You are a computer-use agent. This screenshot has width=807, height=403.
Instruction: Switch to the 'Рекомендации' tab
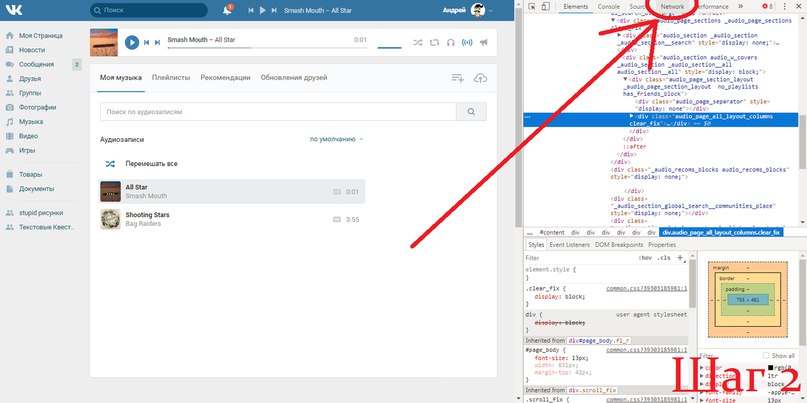point(225,78)
